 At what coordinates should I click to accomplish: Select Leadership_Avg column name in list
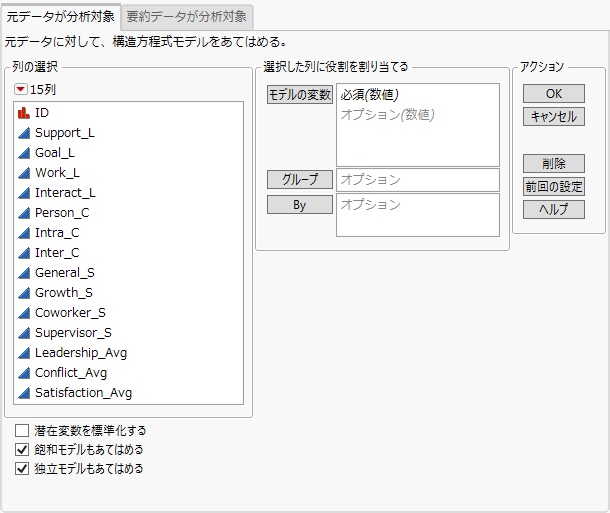click(81, 353)
